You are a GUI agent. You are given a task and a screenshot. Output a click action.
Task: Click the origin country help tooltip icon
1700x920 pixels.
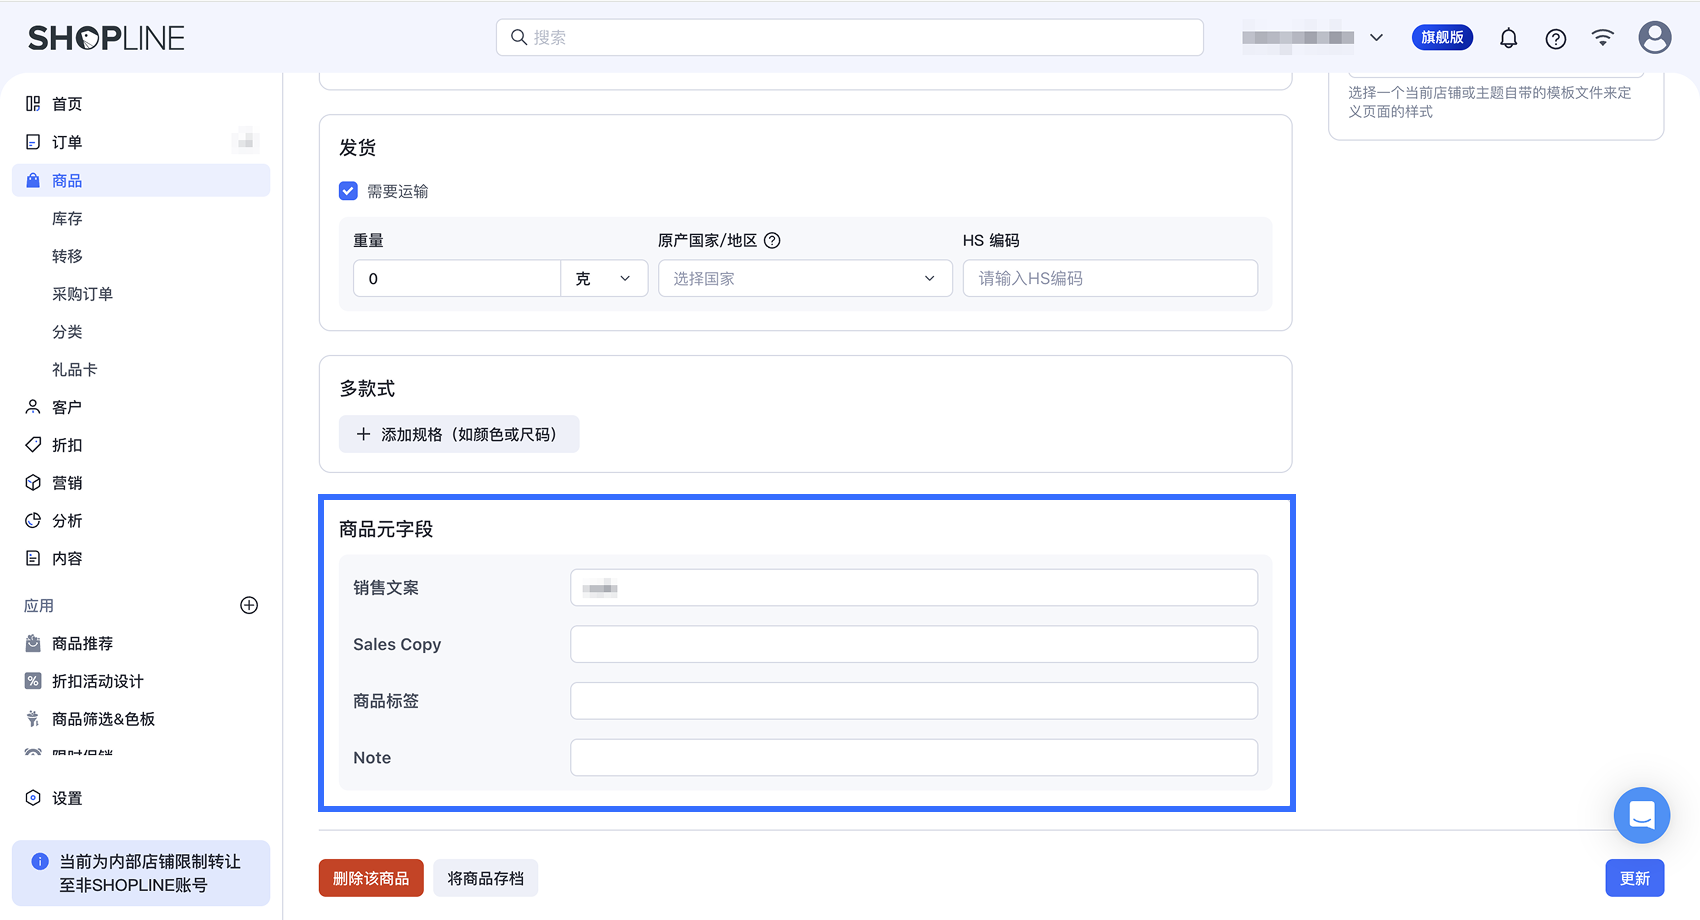coord(772,240)
